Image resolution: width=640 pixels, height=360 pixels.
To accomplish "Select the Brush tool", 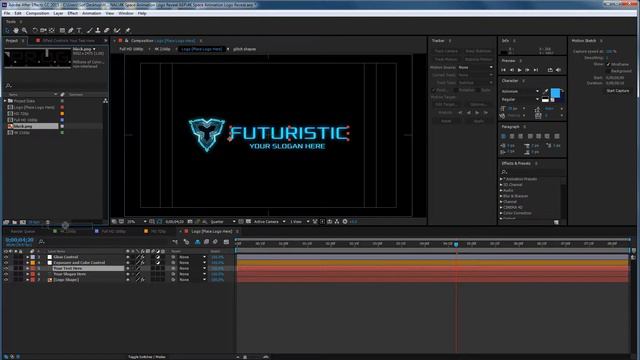I will point(89,30).
